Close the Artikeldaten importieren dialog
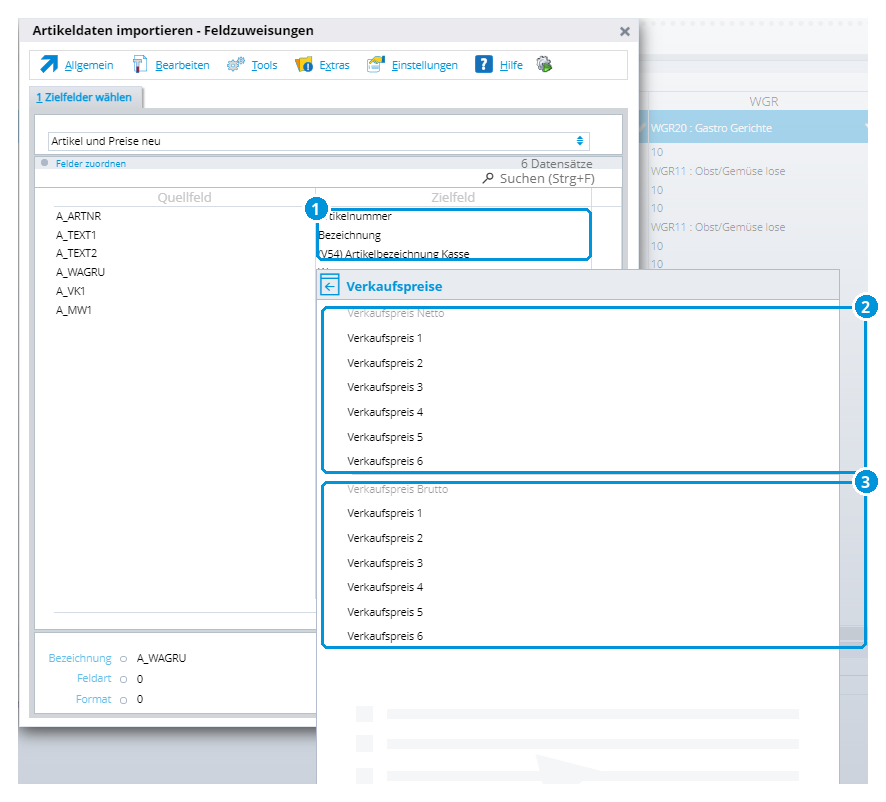 624,32
